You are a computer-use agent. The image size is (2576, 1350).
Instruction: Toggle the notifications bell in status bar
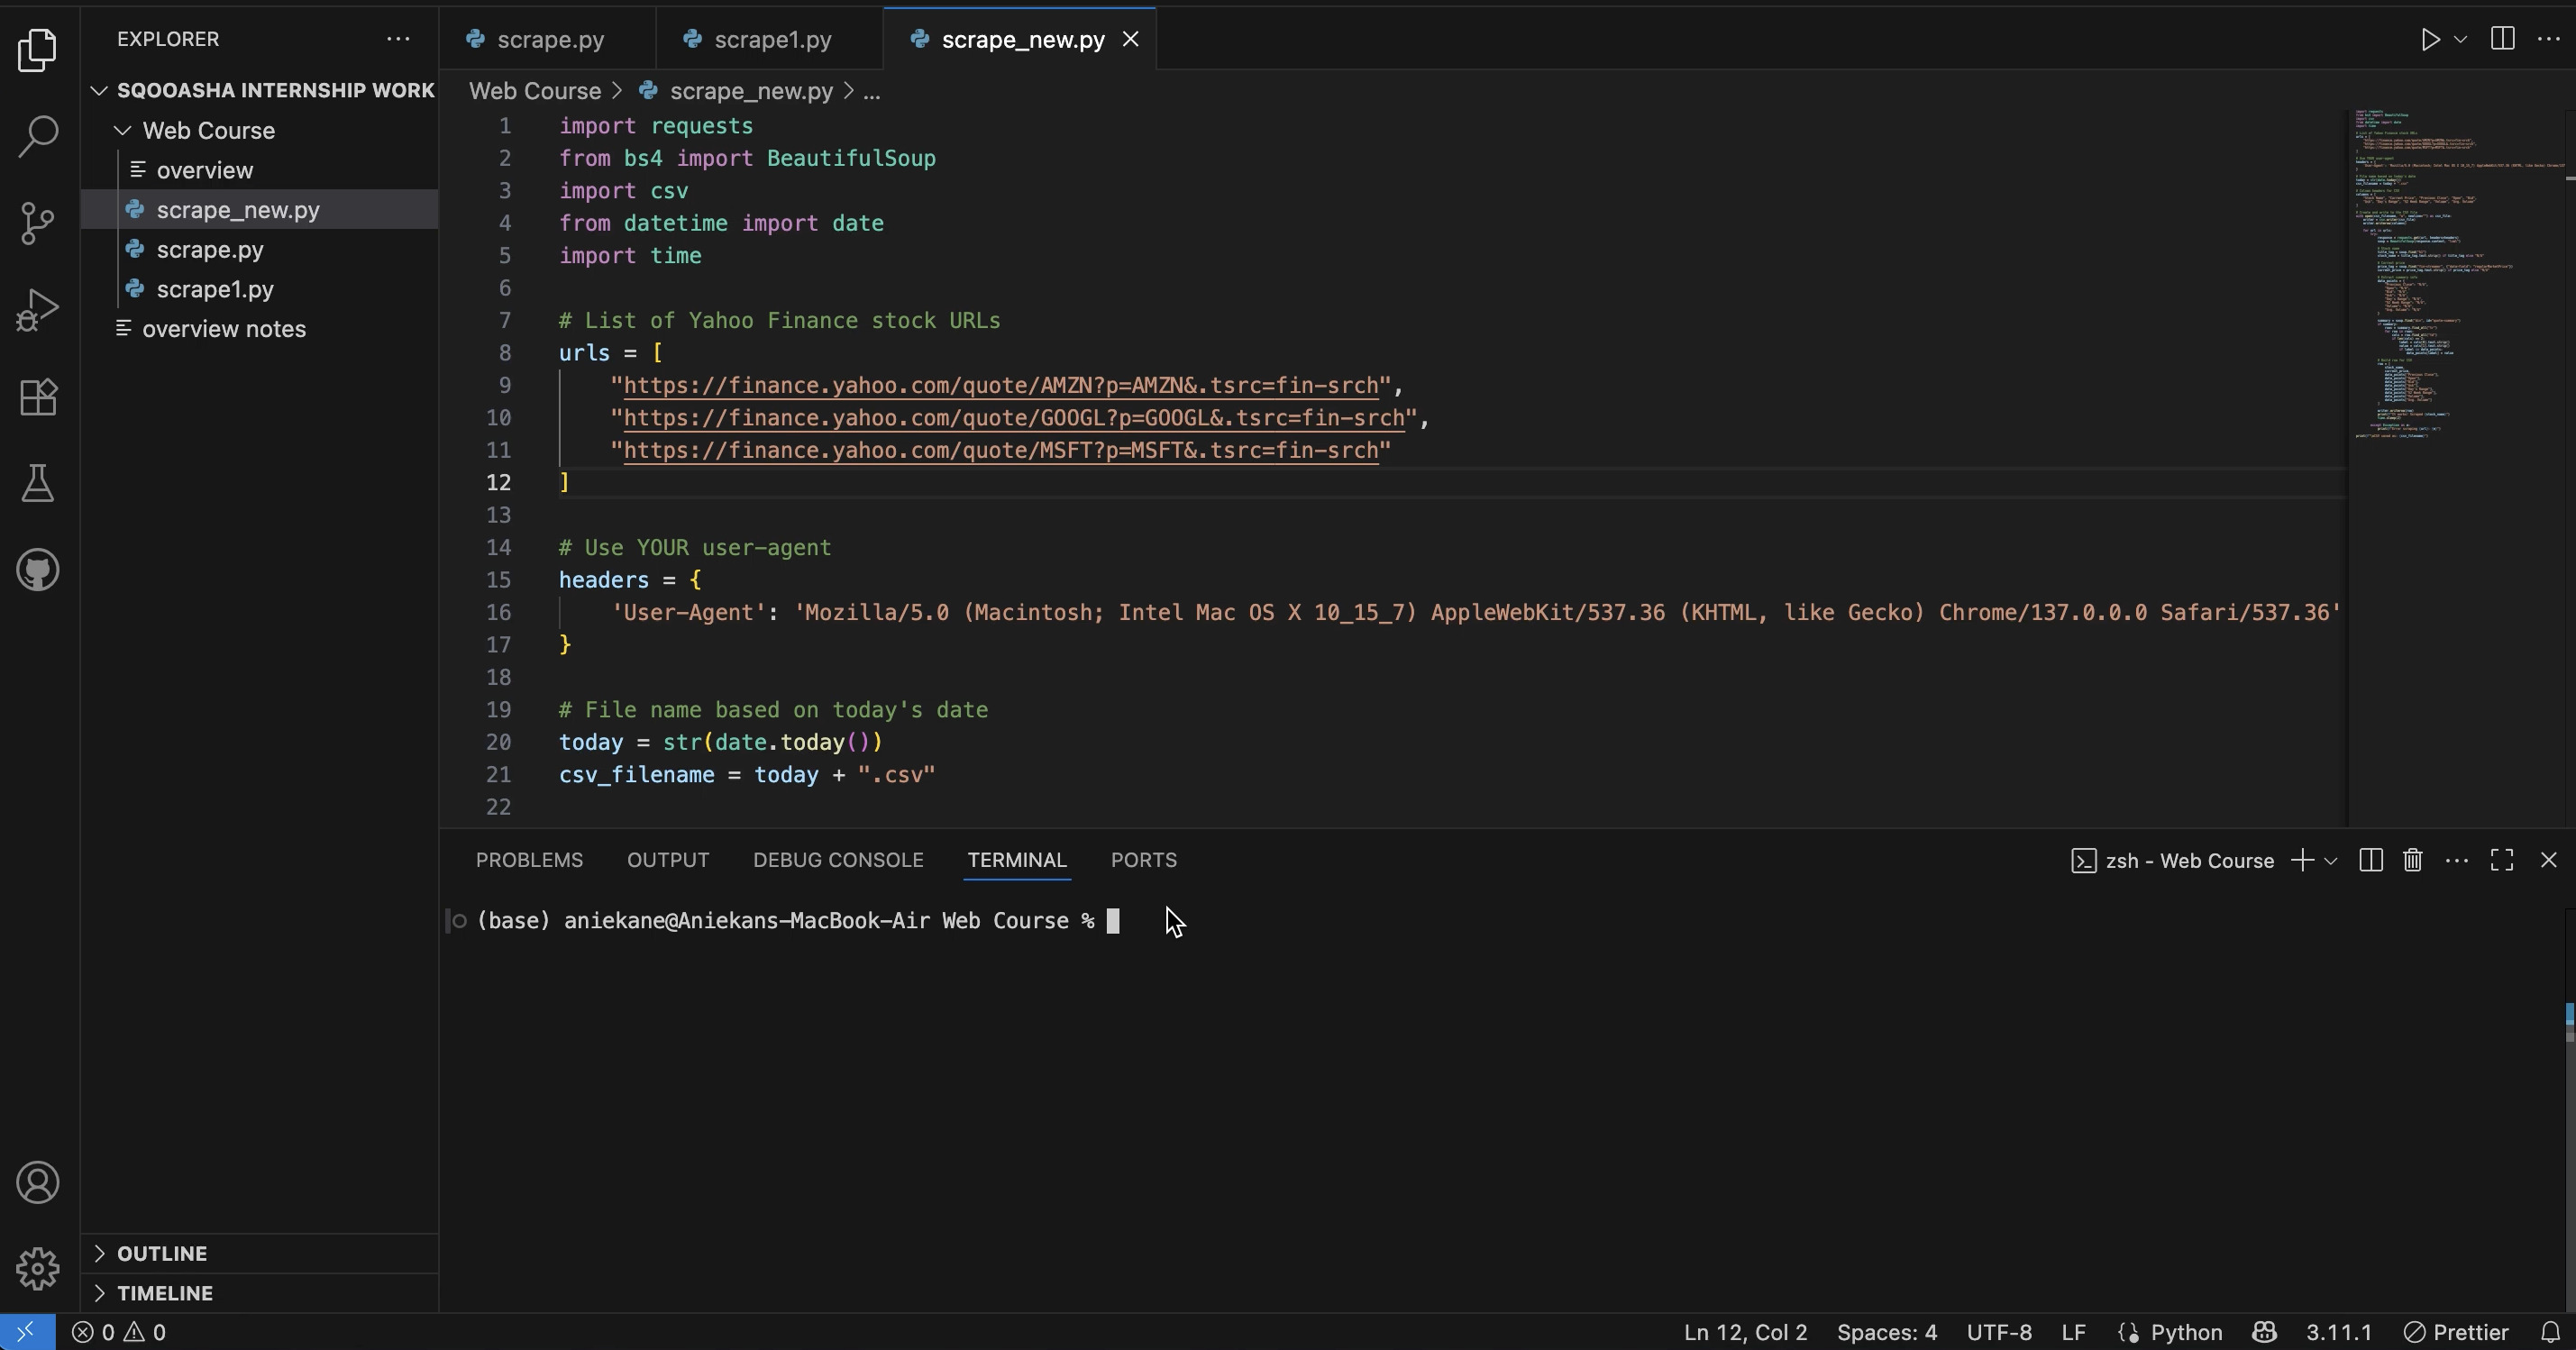point(2554,1332)
